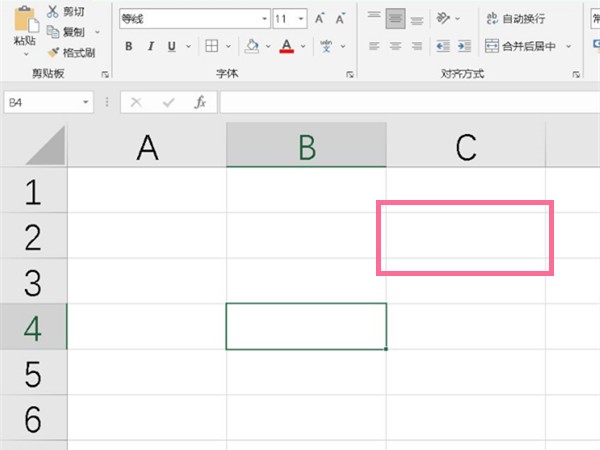Open the borders grid icon
Screen dimensions: 600x450
(212, 46)
